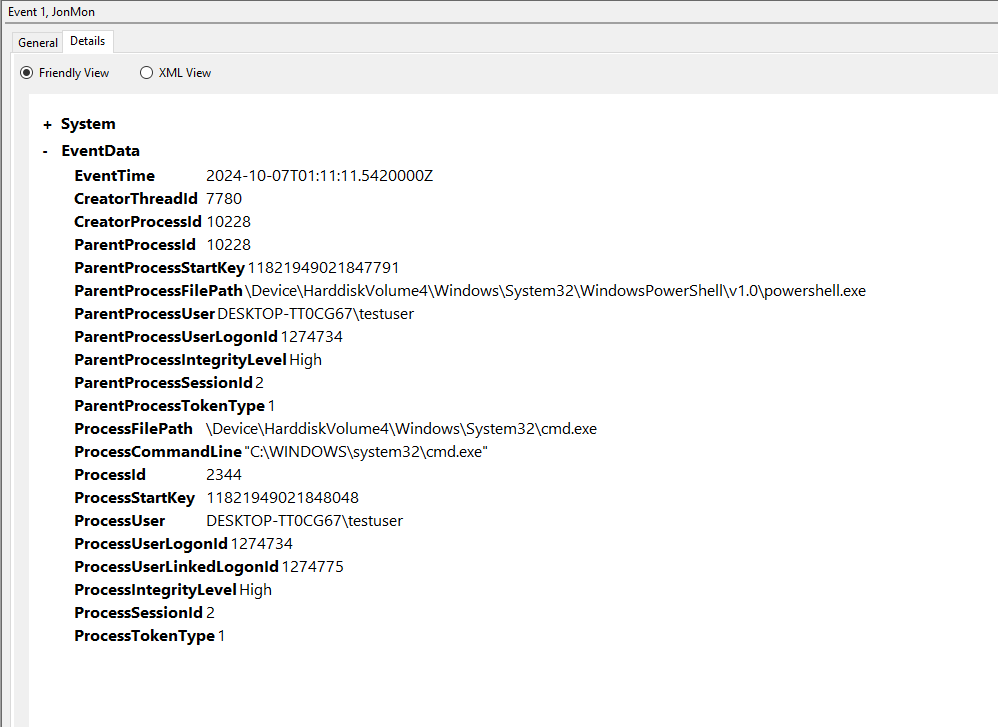Click the System heading text
998x727 pixels.
click(x=88, y=124)
